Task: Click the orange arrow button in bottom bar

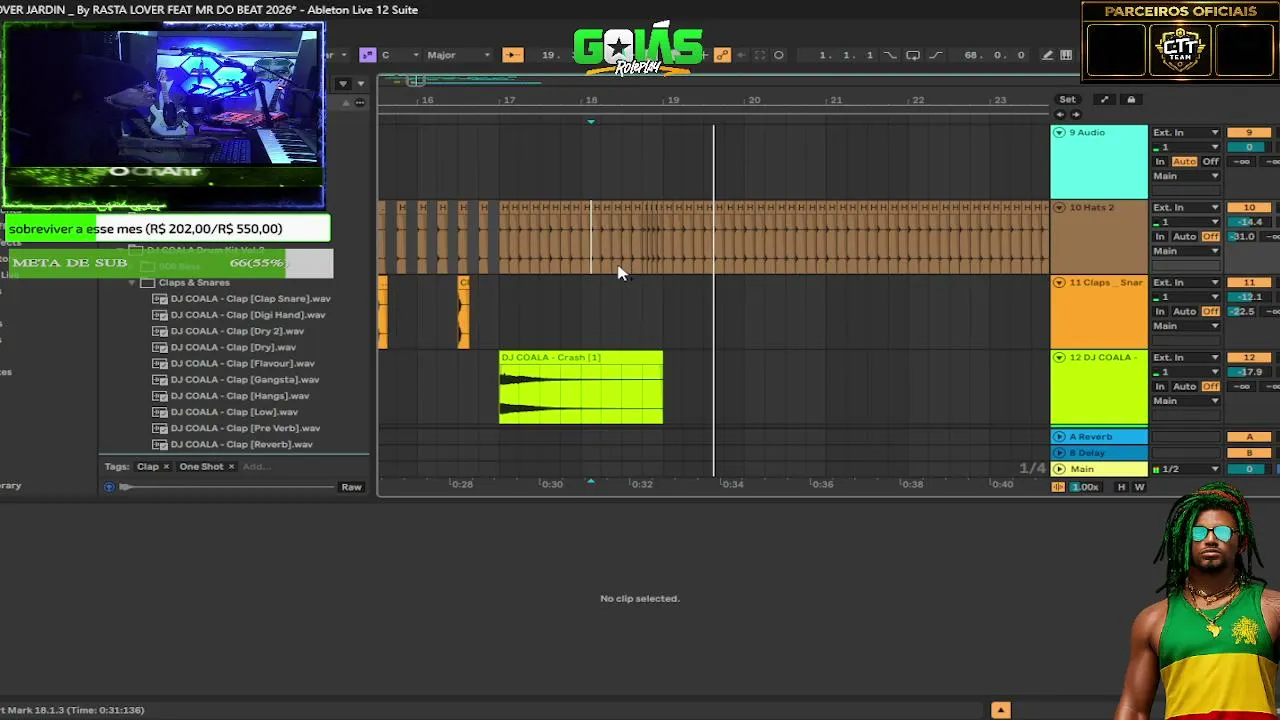Action: (x=1001, y=710)
